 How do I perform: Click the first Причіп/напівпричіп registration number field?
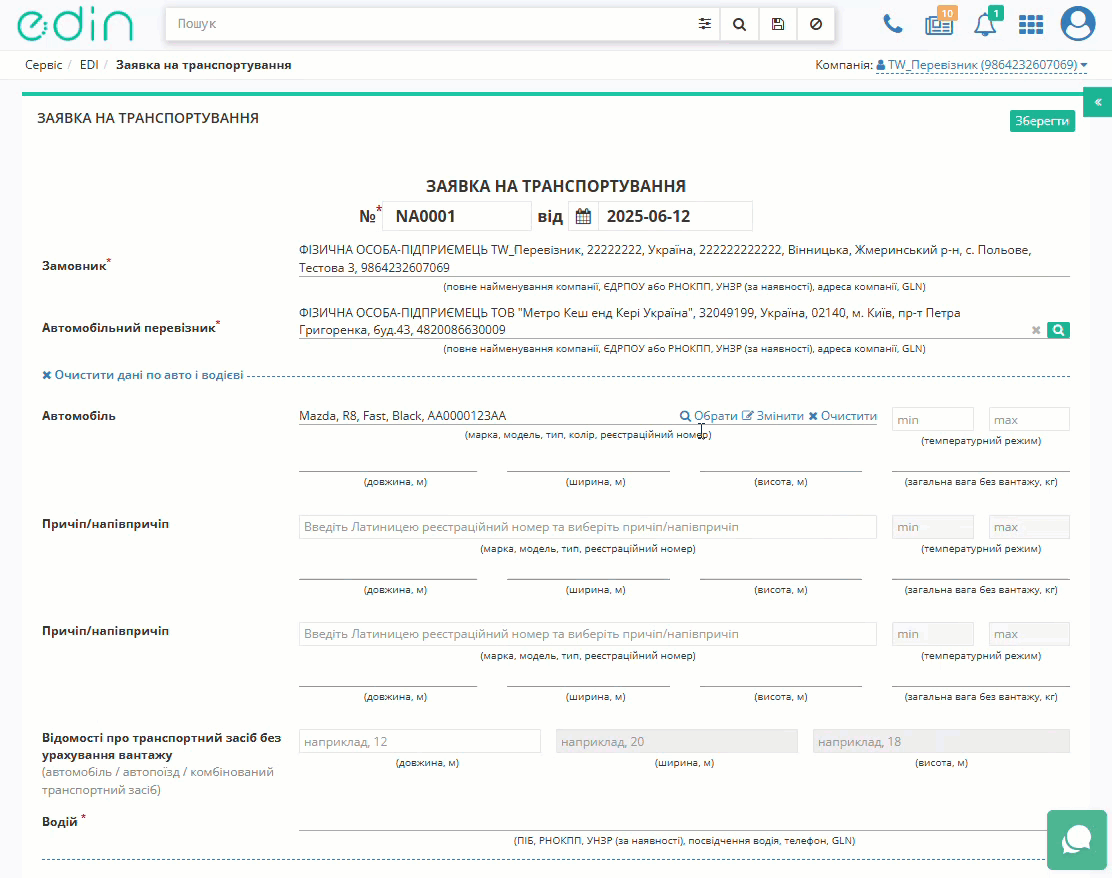pos(587,527)
